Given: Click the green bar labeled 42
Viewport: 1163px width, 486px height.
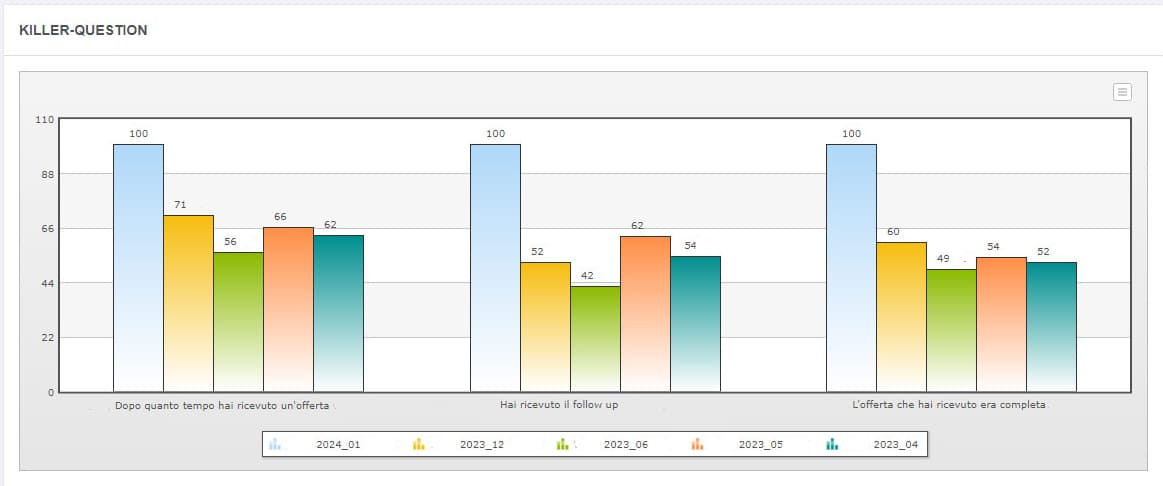Looking at the screenshot, I should (595, 338).
